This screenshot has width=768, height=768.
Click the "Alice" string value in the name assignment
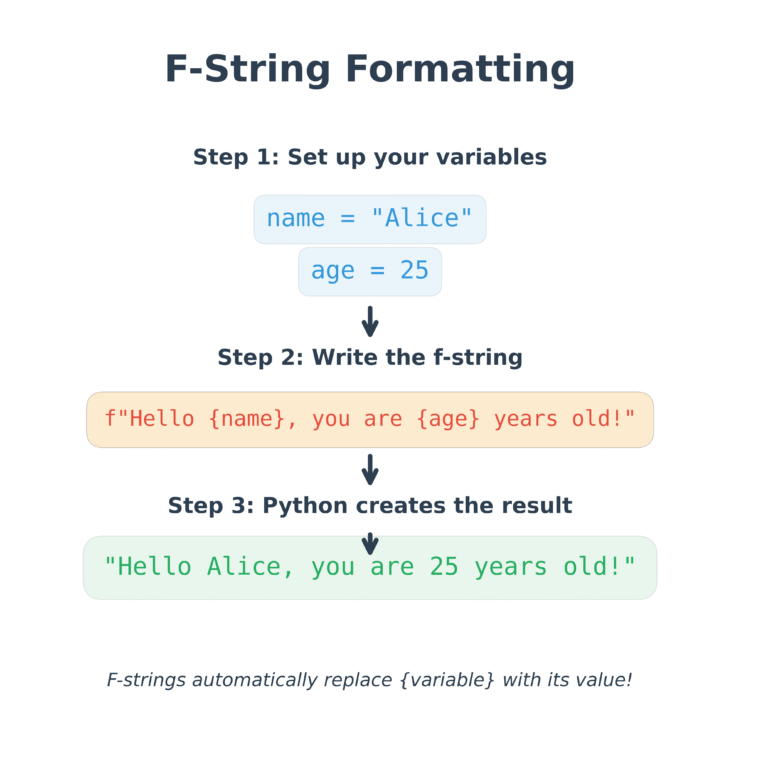tap(421, 219)
